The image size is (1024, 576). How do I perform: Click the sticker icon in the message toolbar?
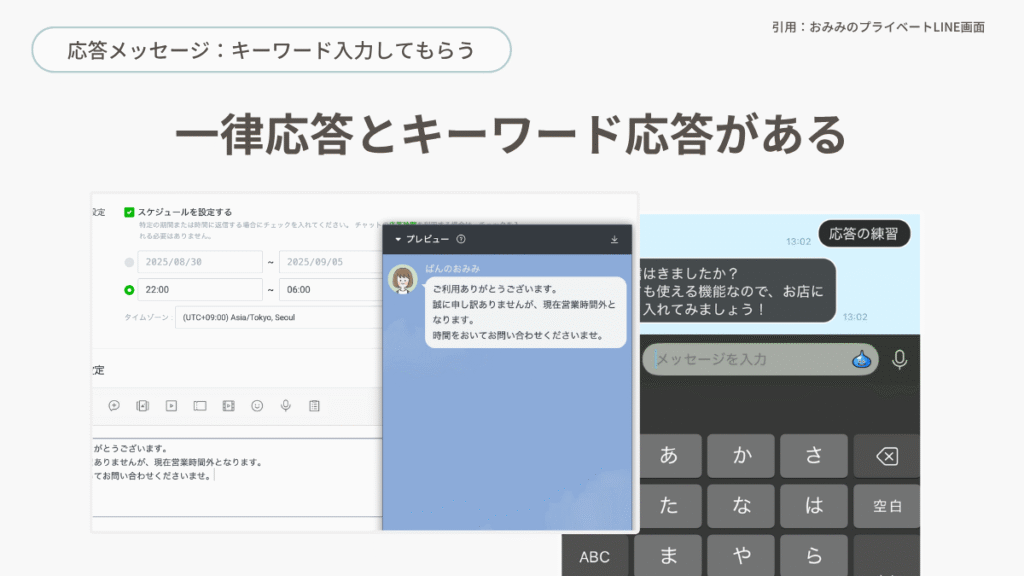pyautogui.click(x=114, y=405)
